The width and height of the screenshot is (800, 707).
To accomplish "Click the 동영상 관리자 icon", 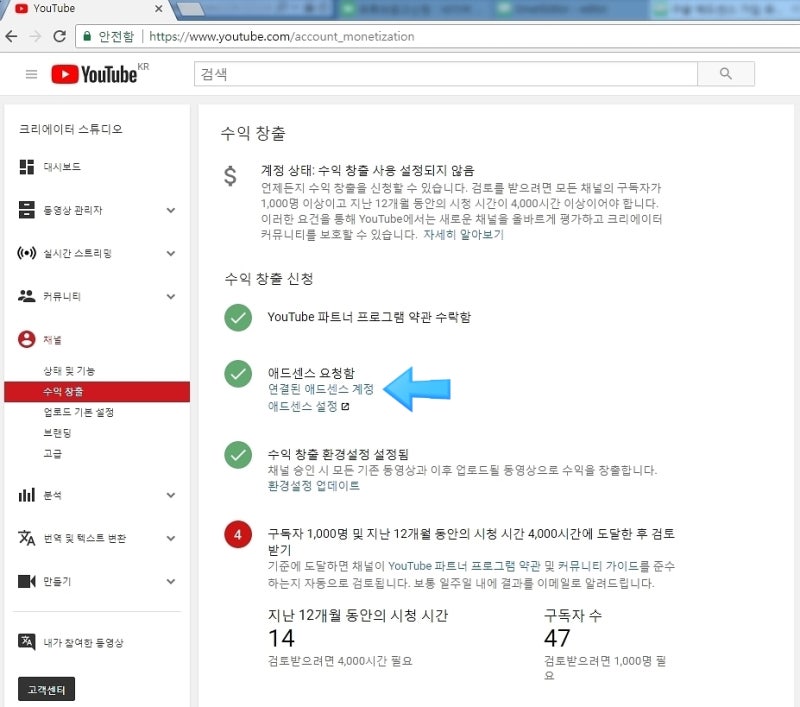I will (x=27, y=210).
